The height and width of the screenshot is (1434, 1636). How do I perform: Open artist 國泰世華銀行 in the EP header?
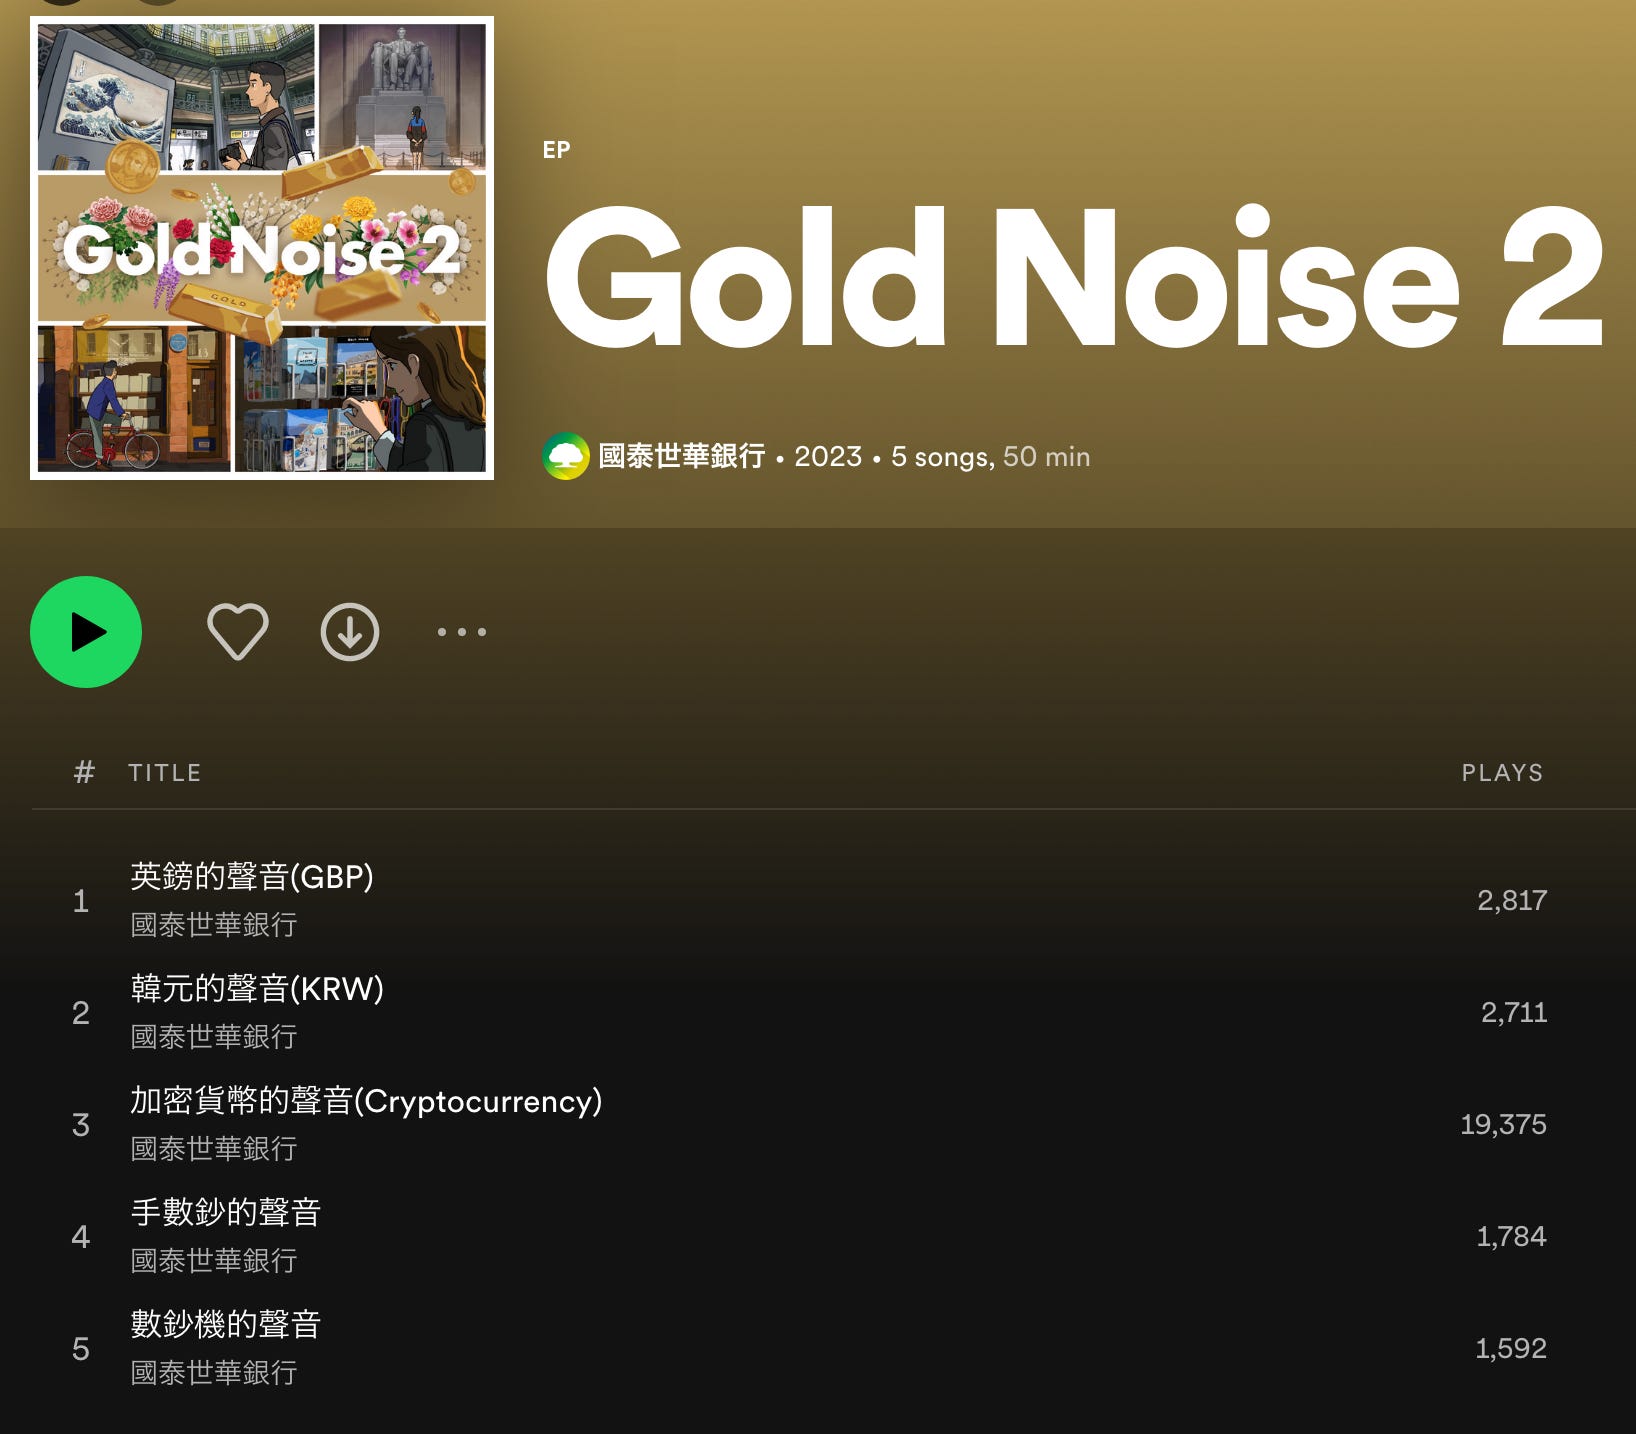(x=682, y=456)
